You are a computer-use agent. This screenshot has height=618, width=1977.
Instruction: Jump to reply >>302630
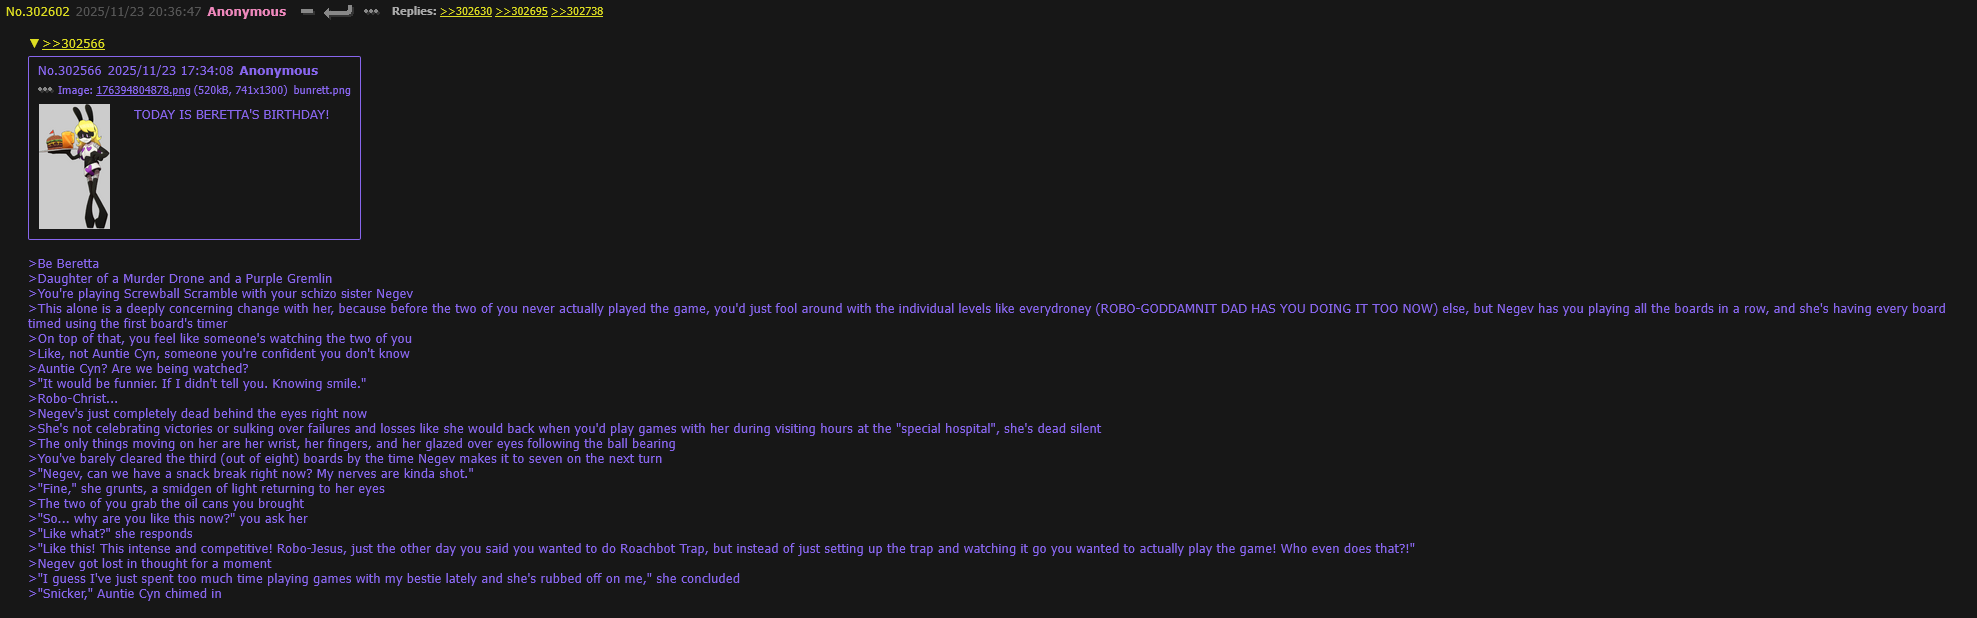[466, 12]
